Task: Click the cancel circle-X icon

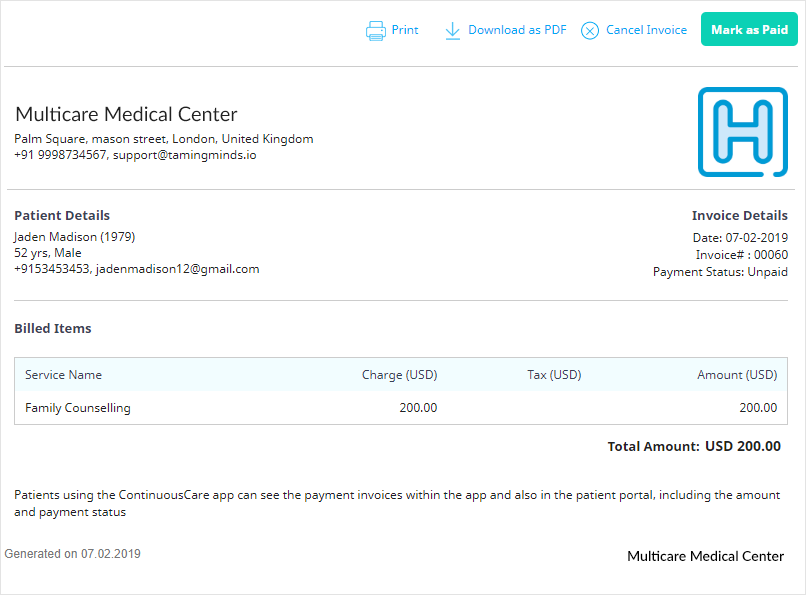Action: (590, 31)
